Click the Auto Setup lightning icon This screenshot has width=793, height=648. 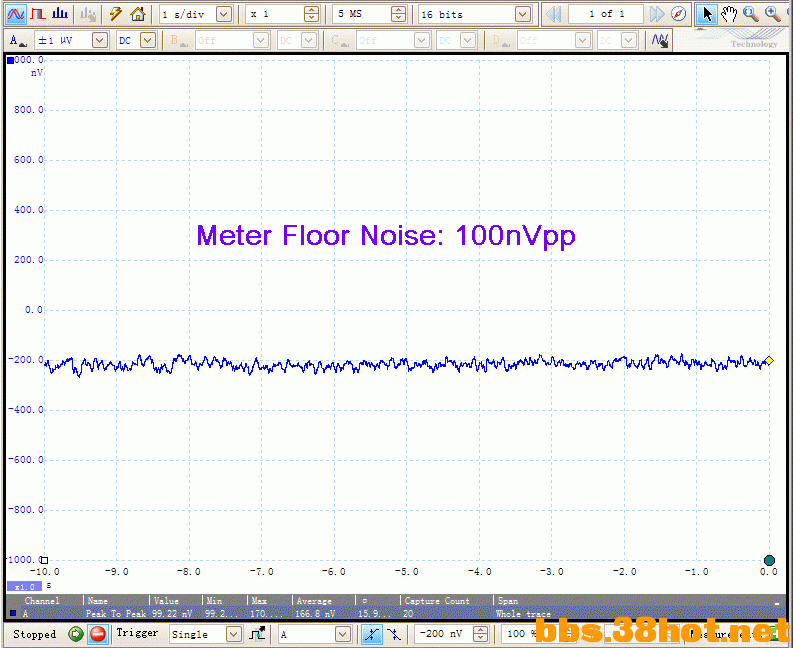pos(116,14)
